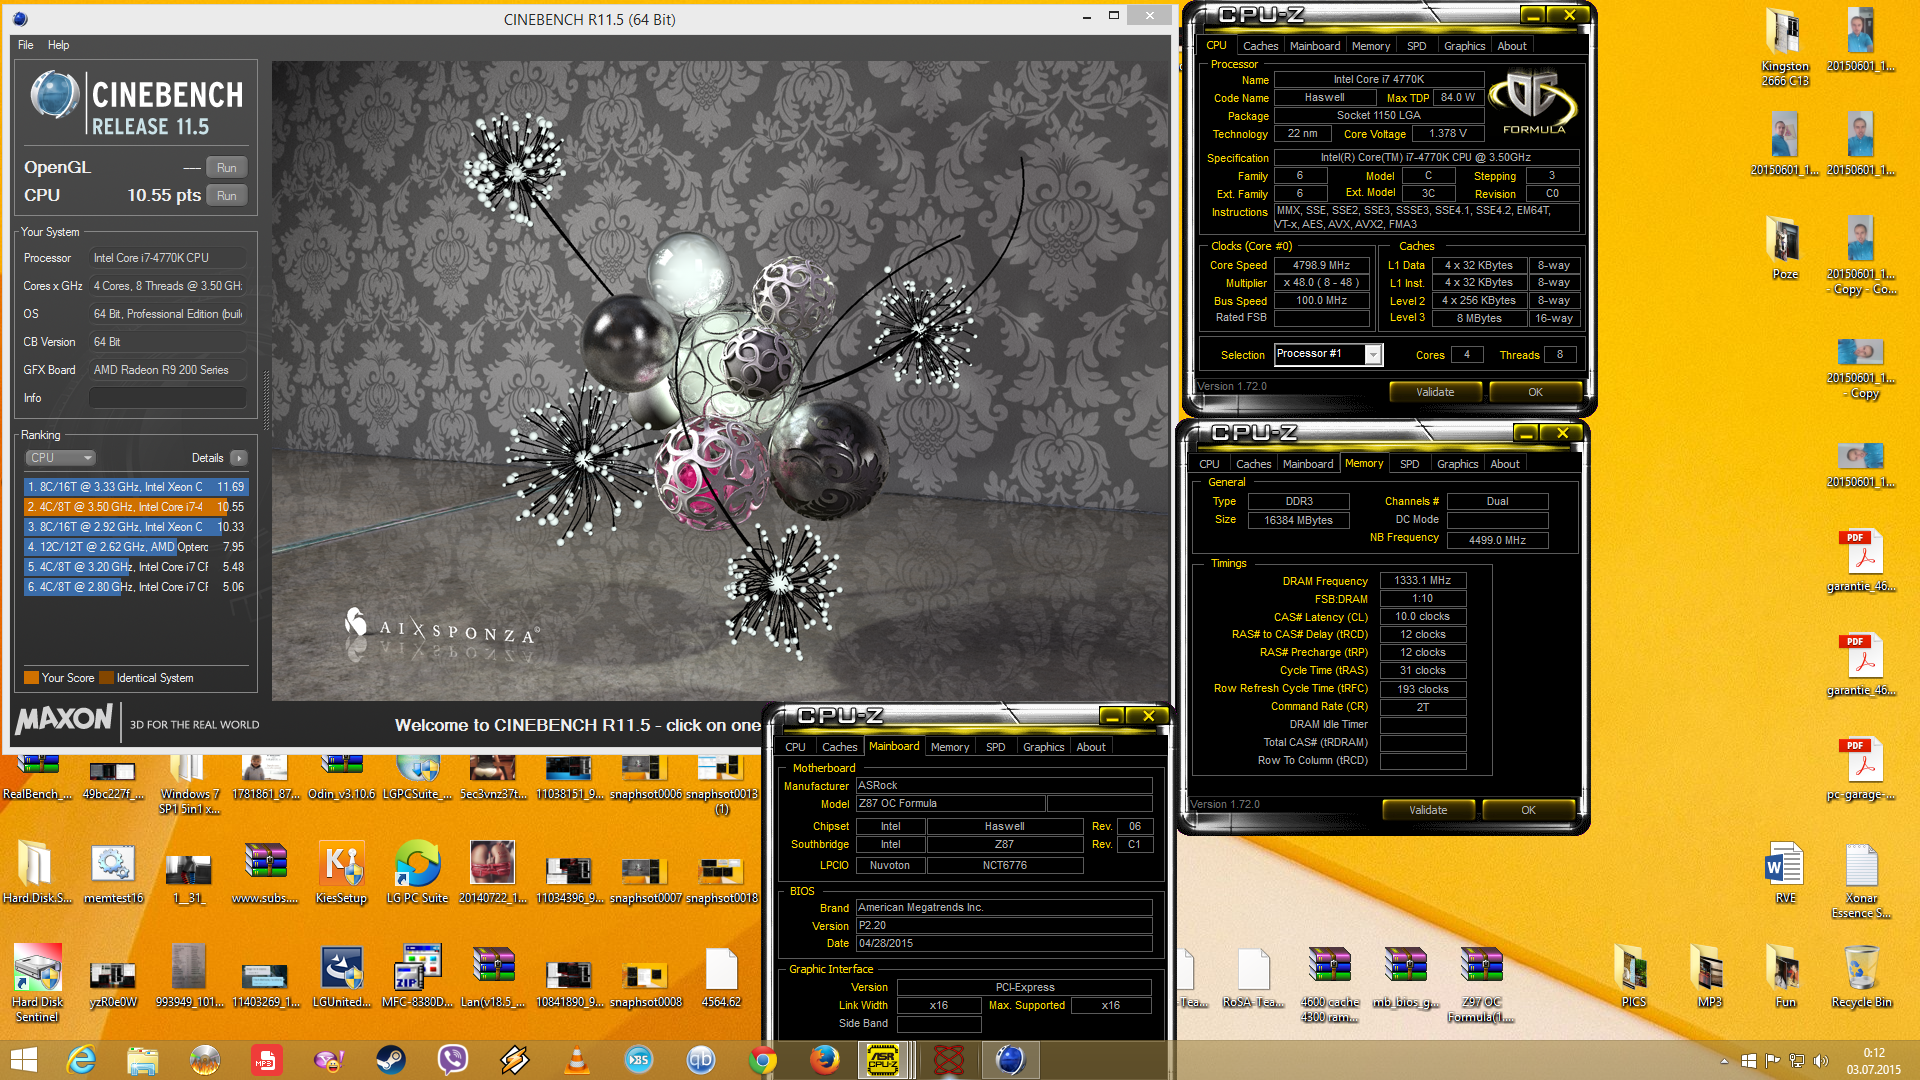
Task: Open the MP3 app on the taskbar
Action: (267, 1060)
